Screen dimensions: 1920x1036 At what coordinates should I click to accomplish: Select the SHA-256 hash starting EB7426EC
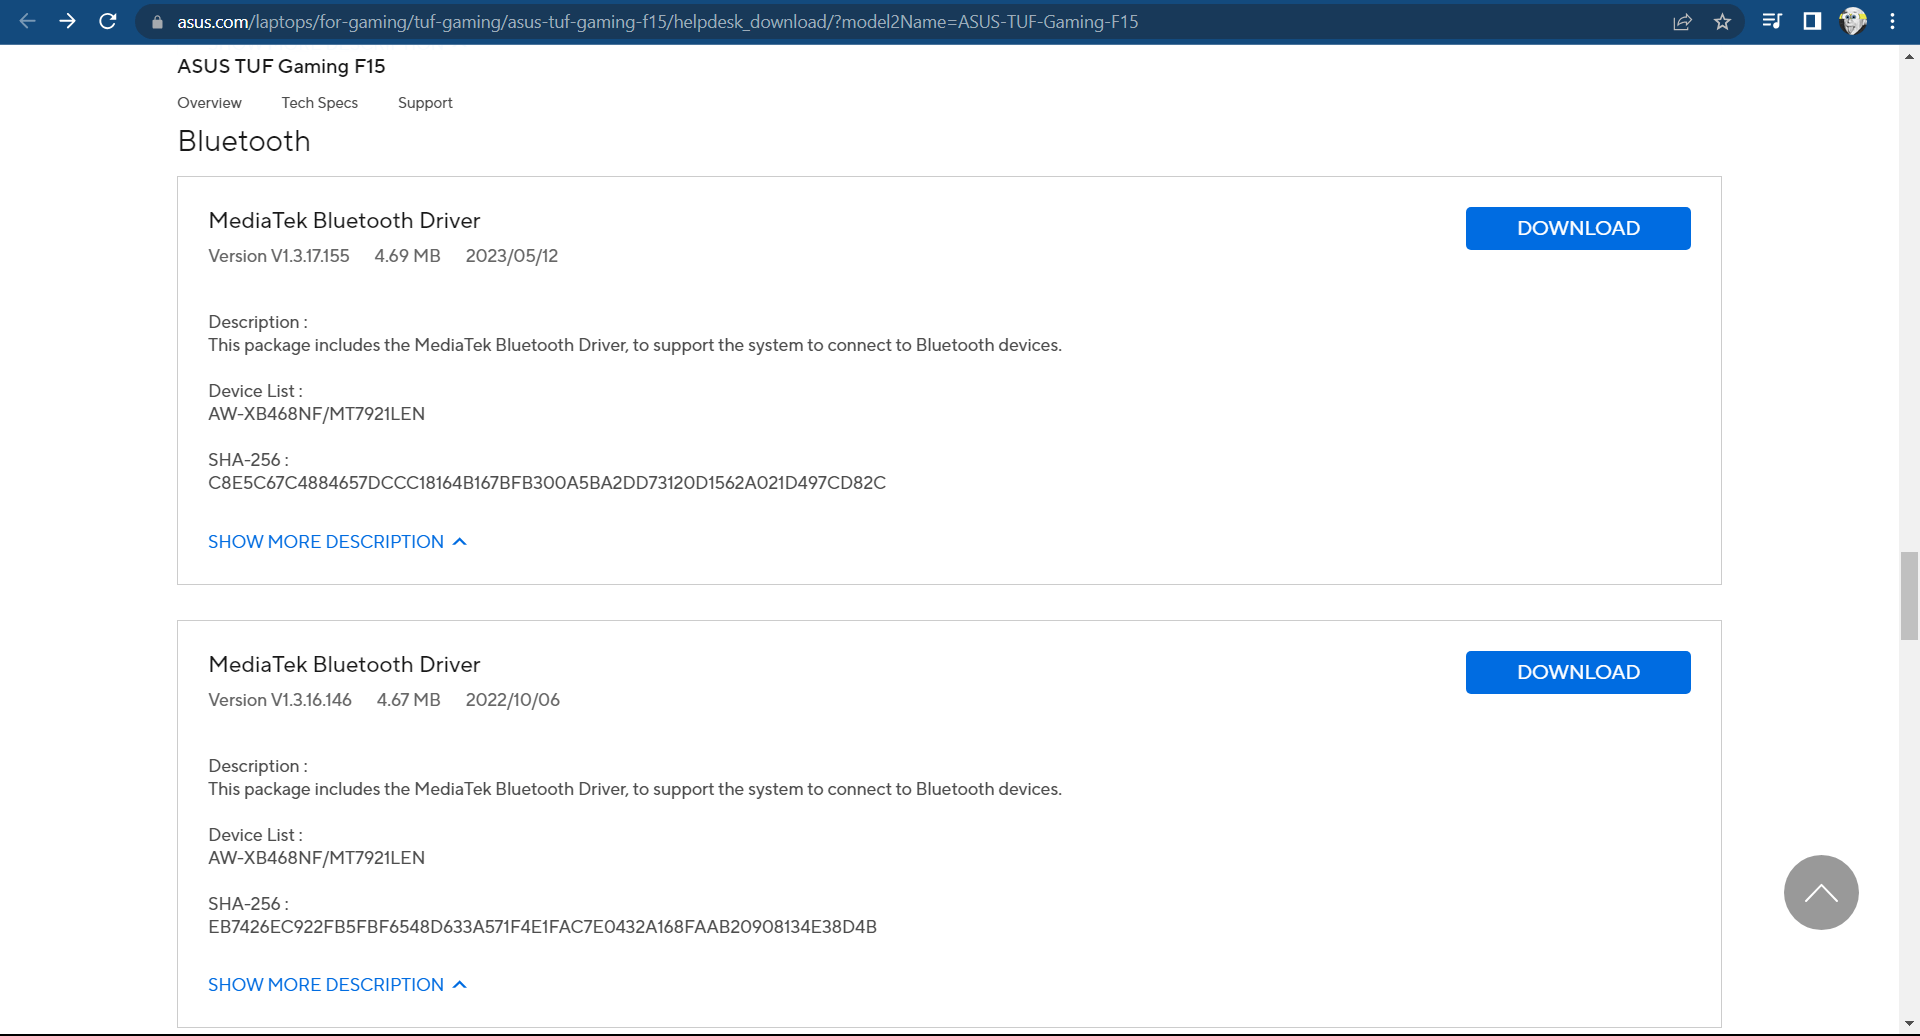click(x=542, y=927)
